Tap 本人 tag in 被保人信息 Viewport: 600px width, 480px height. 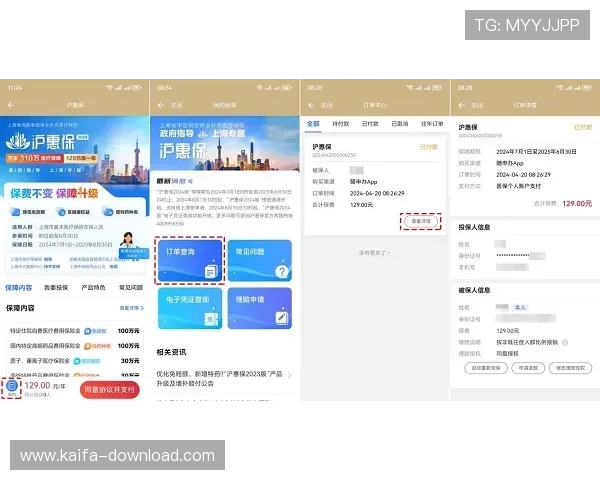point(520,307)
